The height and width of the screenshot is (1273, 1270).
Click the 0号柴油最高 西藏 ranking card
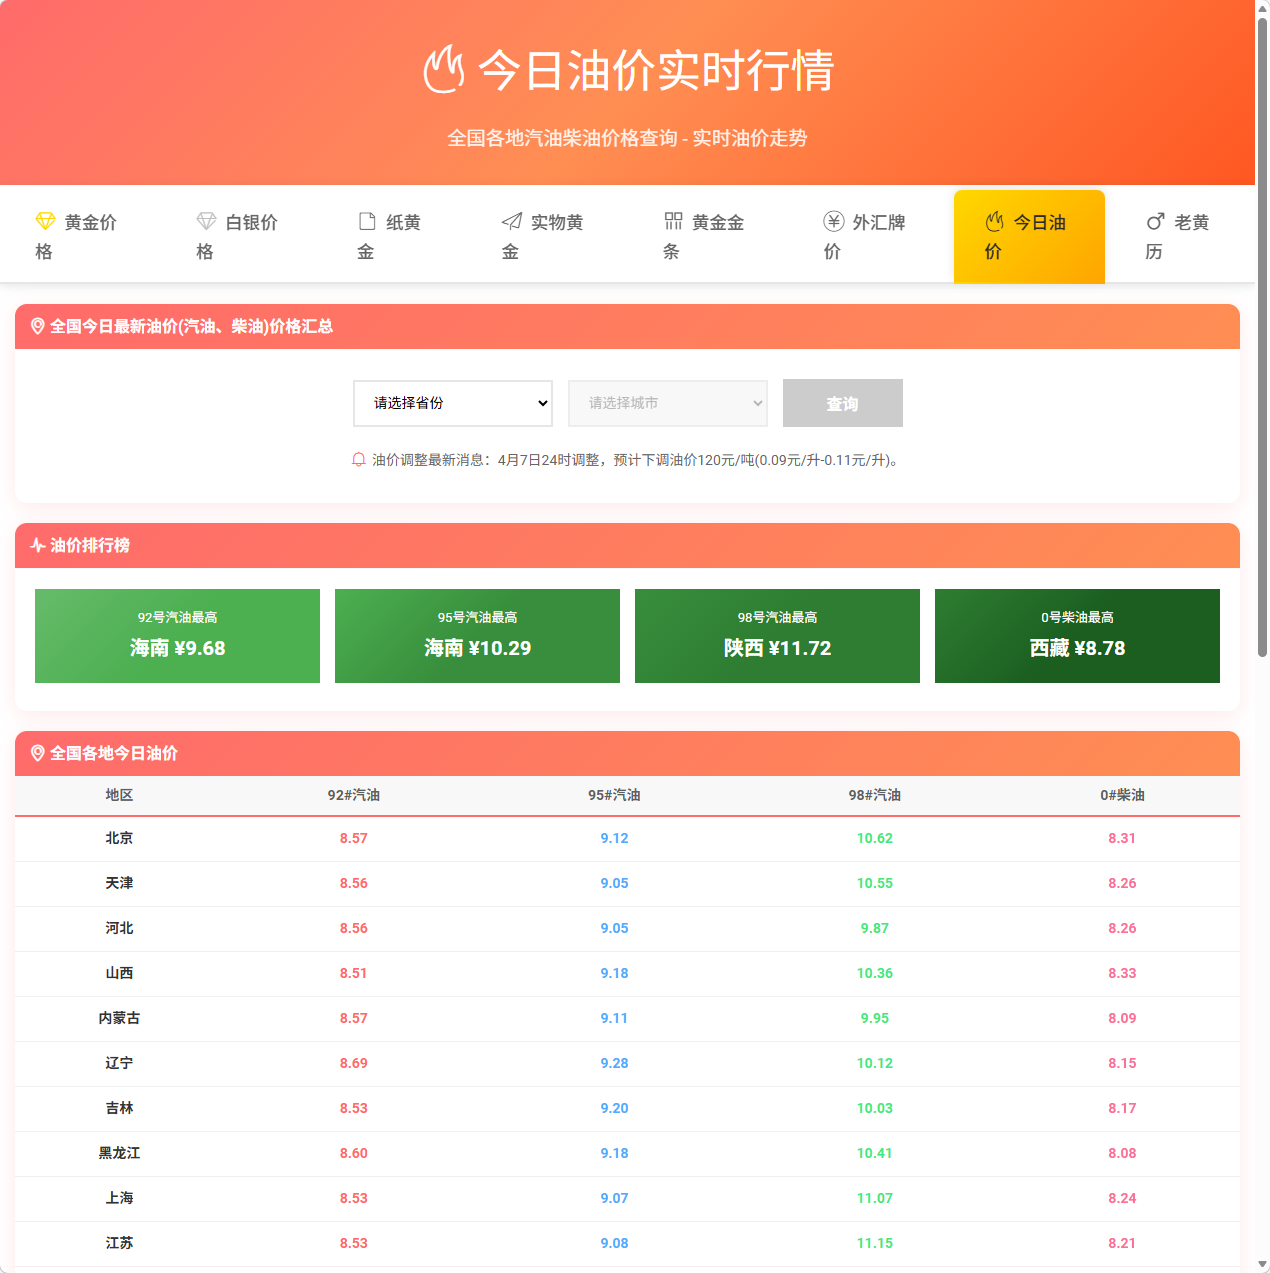1077,636
